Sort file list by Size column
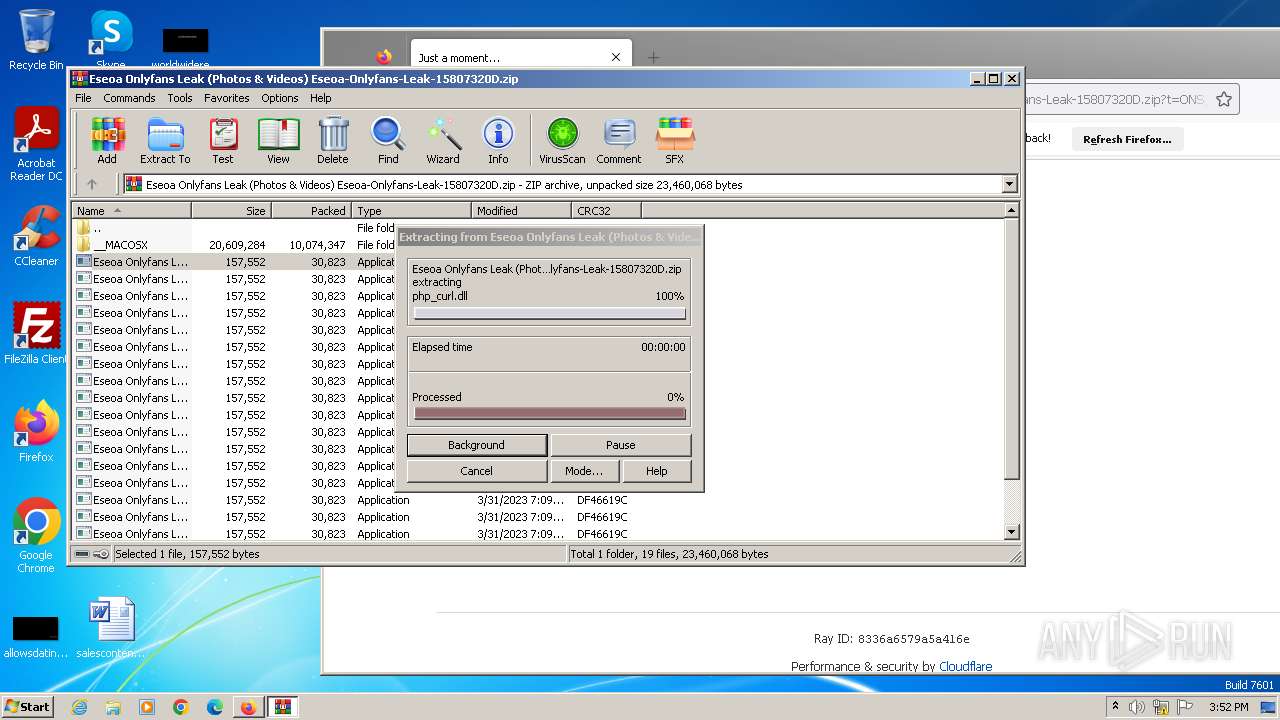The image size is (1280, 720). tap(231, 211)
